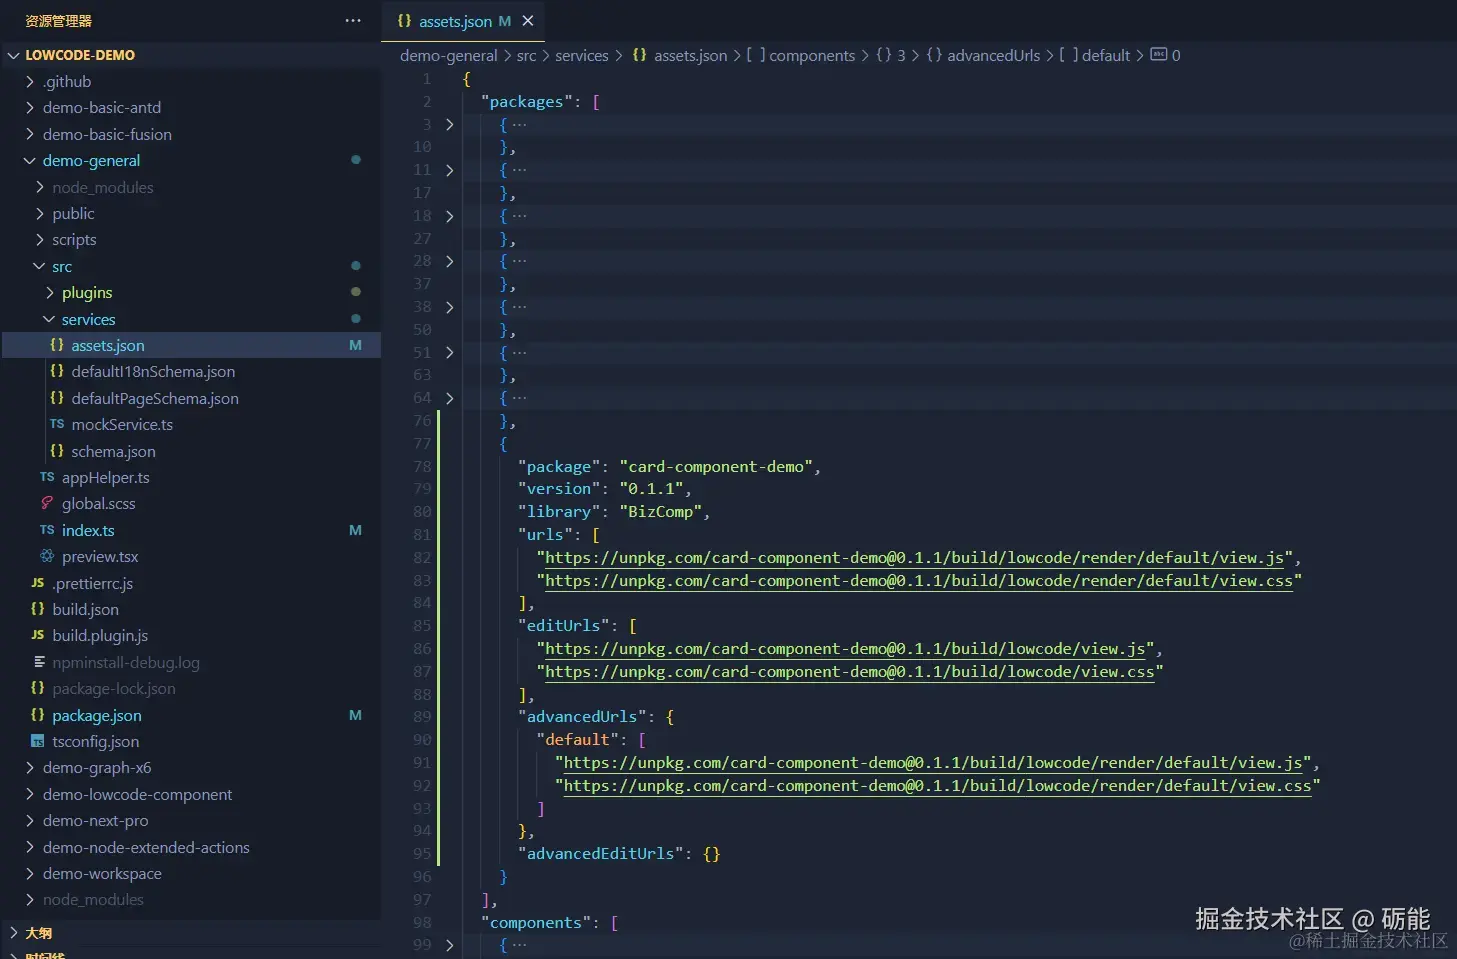Open the explorer more actions ellipsis menu
Image resolution: width=1457 pixels, height=959 pixels.
pos(353,21)
